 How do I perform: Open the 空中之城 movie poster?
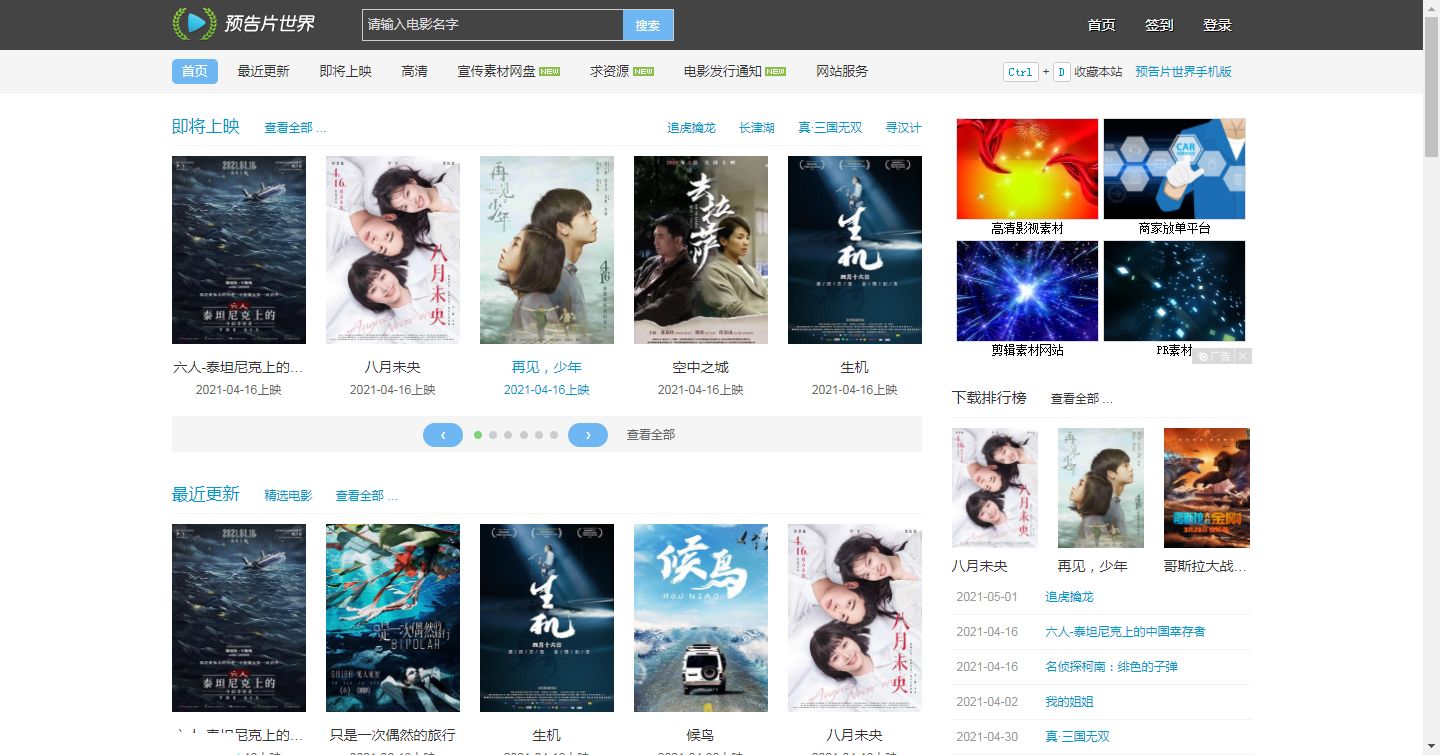tap(701, 250)
